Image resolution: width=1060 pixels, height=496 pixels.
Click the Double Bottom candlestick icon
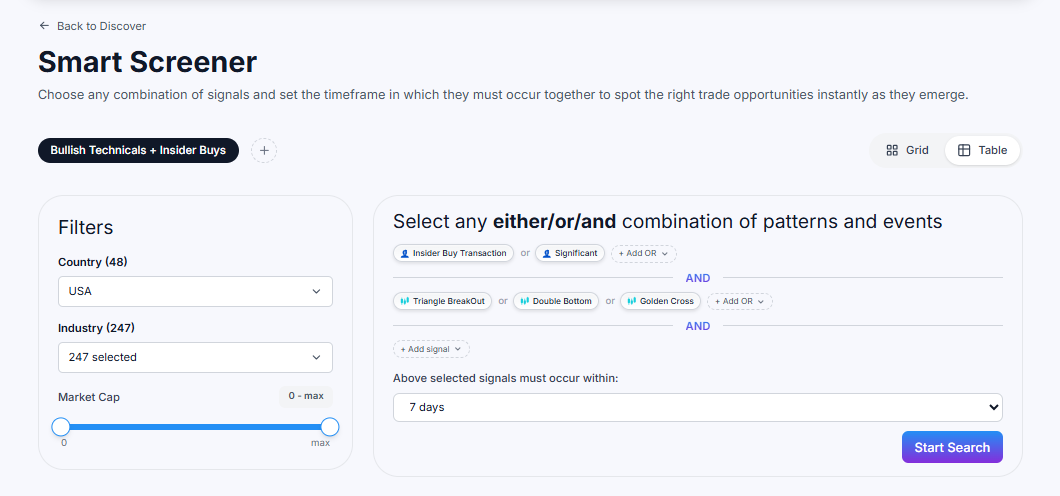click(x=524, y=301)
